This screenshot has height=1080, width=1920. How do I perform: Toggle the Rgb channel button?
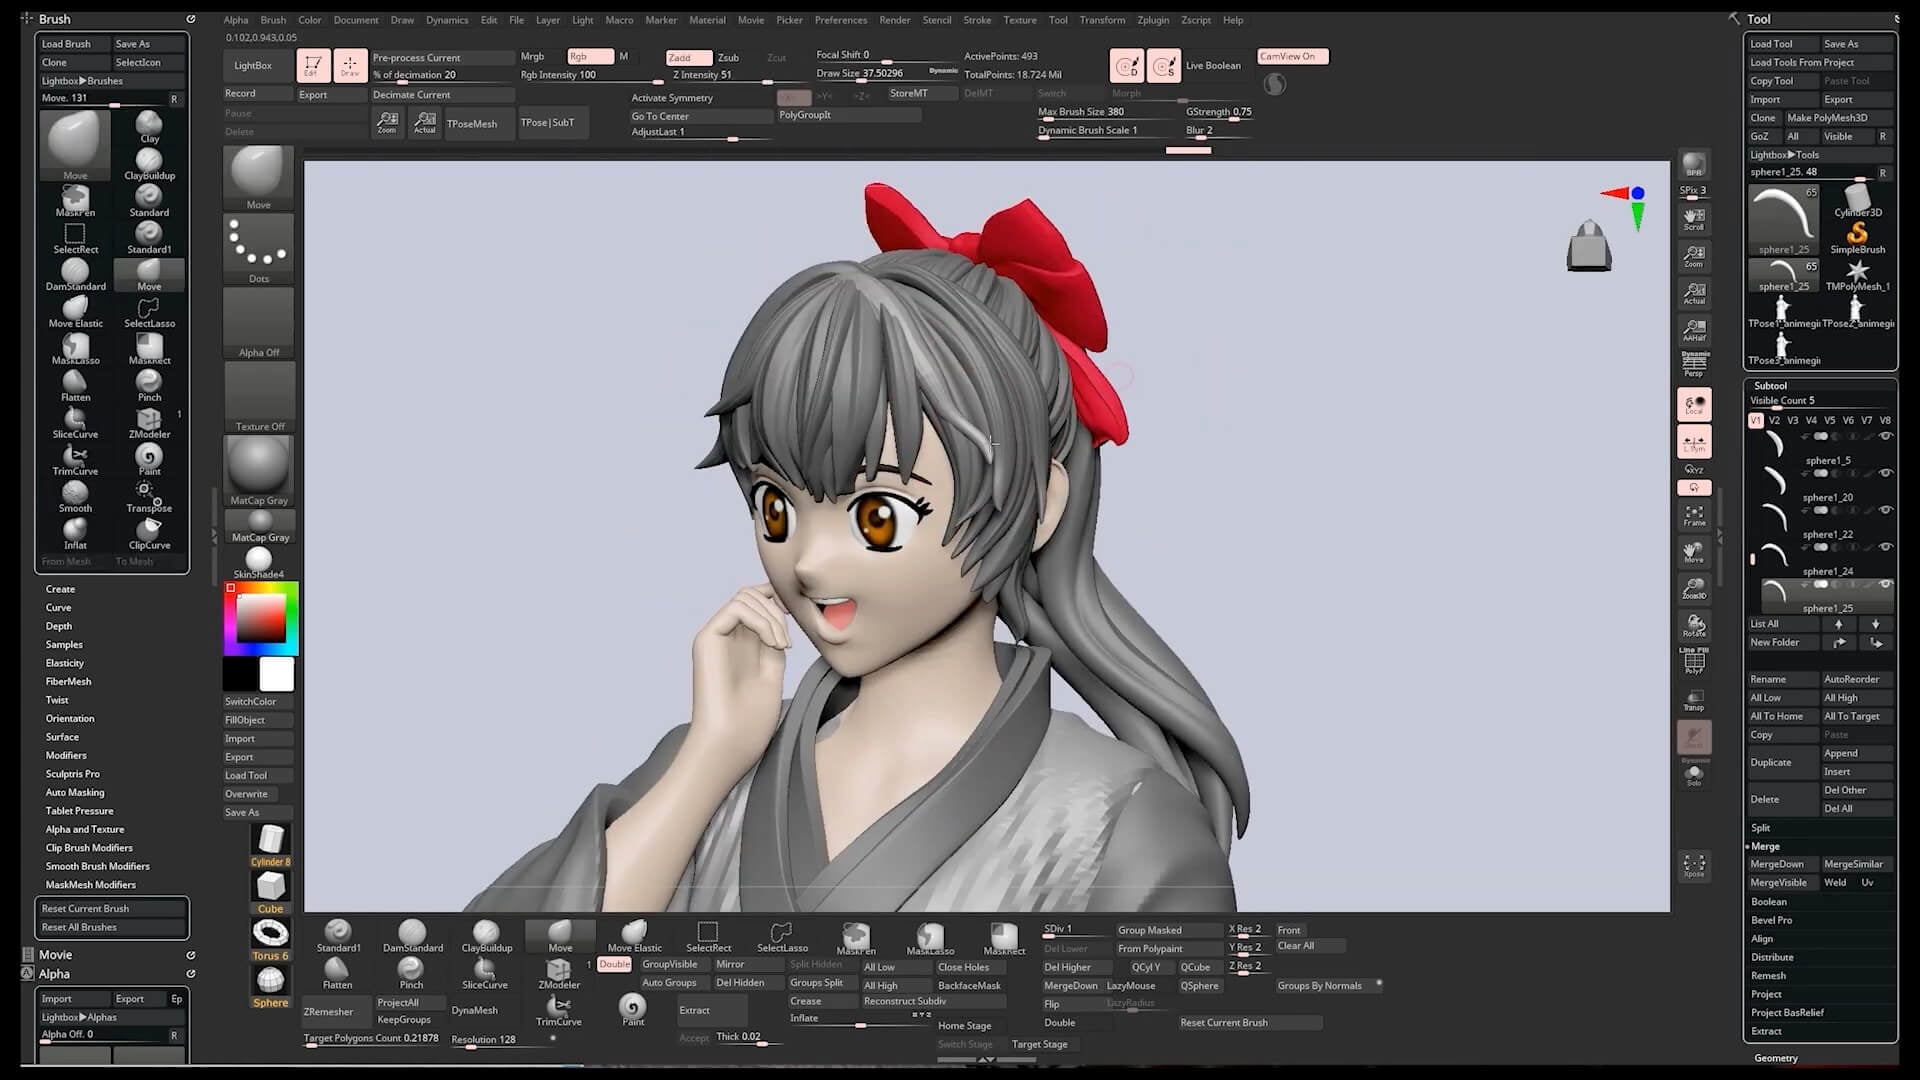590,57
